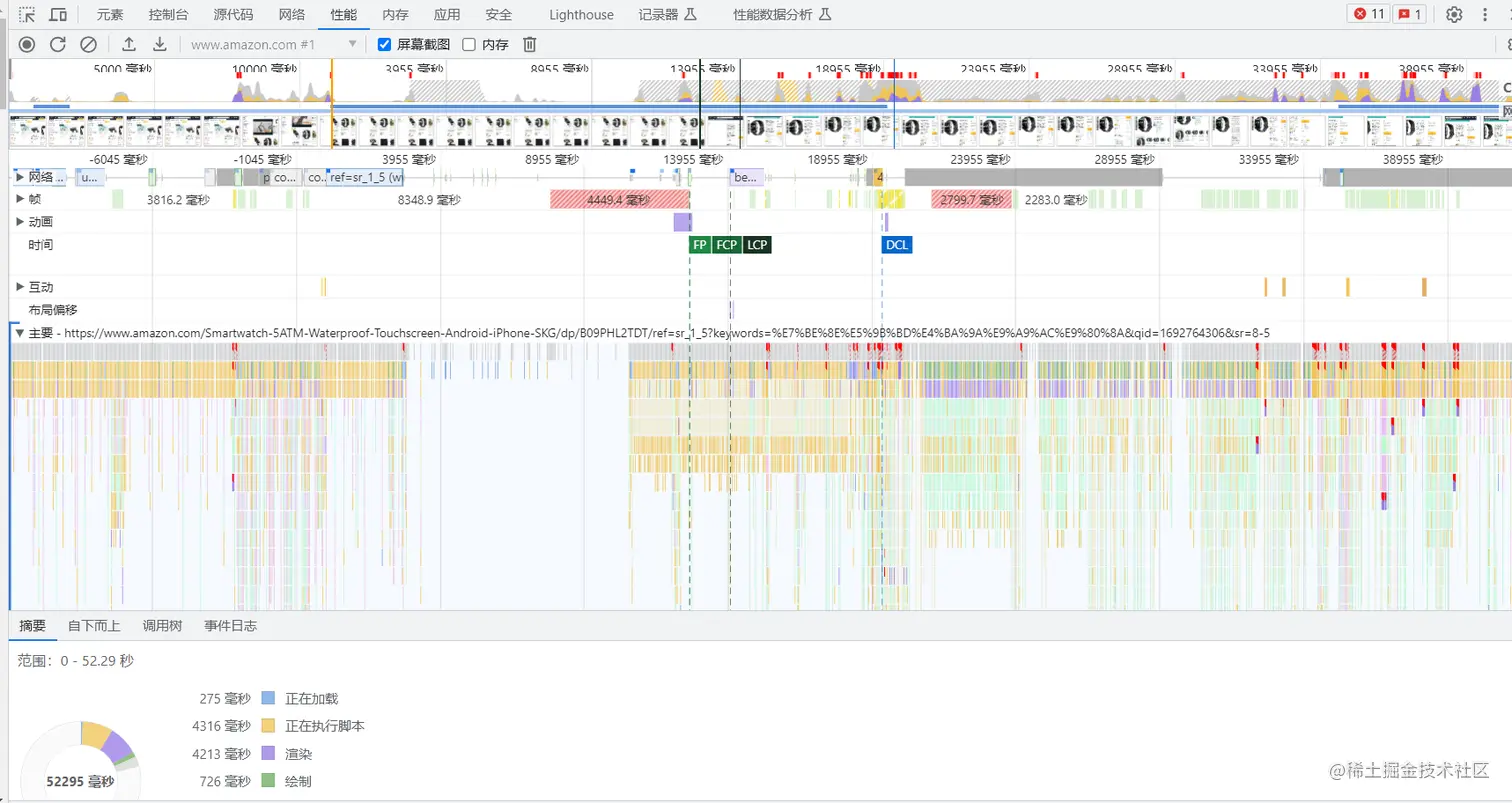Collapse the 主要 main thread track
Image resolution: width=1512 pixels, height=803 pixels.
[x=19, y=332]
